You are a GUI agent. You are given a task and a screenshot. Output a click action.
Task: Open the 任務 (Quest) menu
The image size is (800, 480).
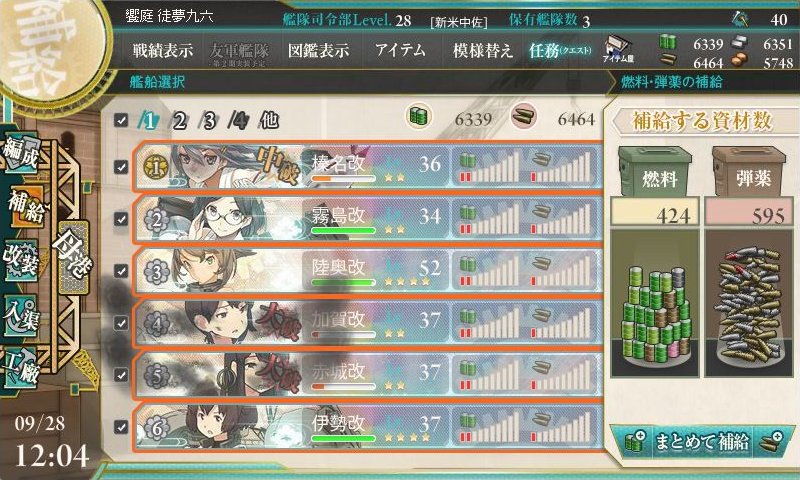pyautogui.click(x=560, y=50)
